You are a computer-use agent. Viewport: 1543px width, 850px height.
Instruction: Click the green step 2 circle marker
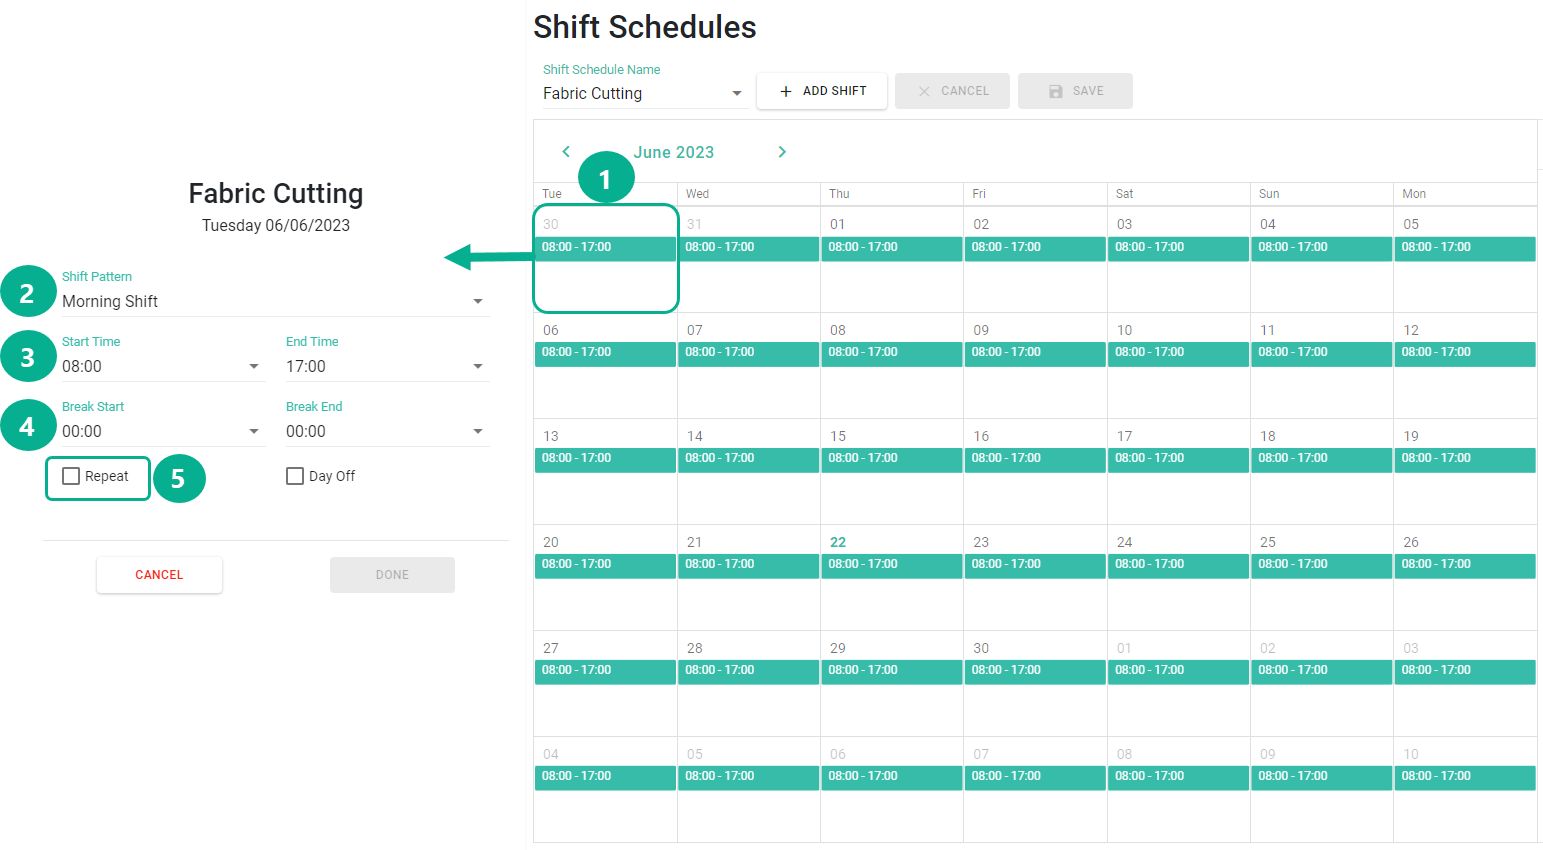click(x=28, y=292)
